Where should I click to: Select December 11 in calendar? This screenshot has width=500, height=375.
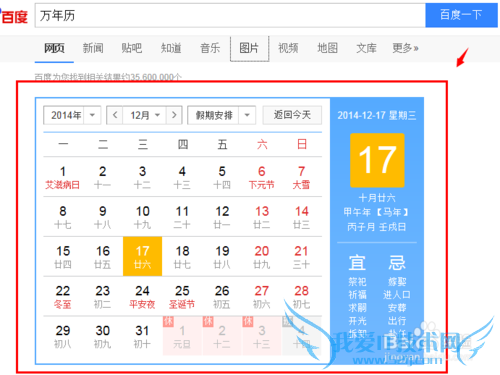[x=182, y=217]
